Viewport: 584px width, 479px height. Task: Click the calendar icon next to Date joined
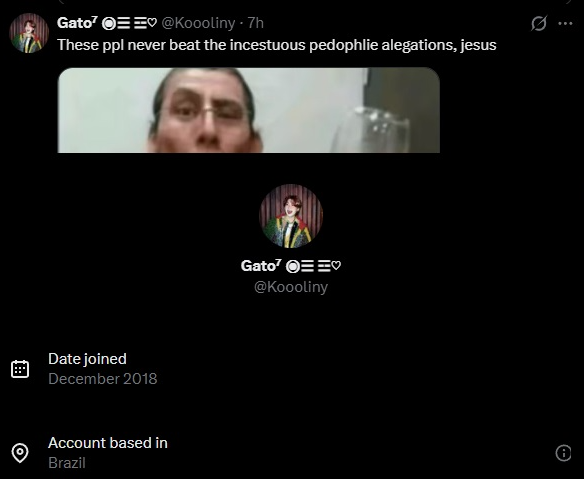pyautogui.click(x=20, y=369)
